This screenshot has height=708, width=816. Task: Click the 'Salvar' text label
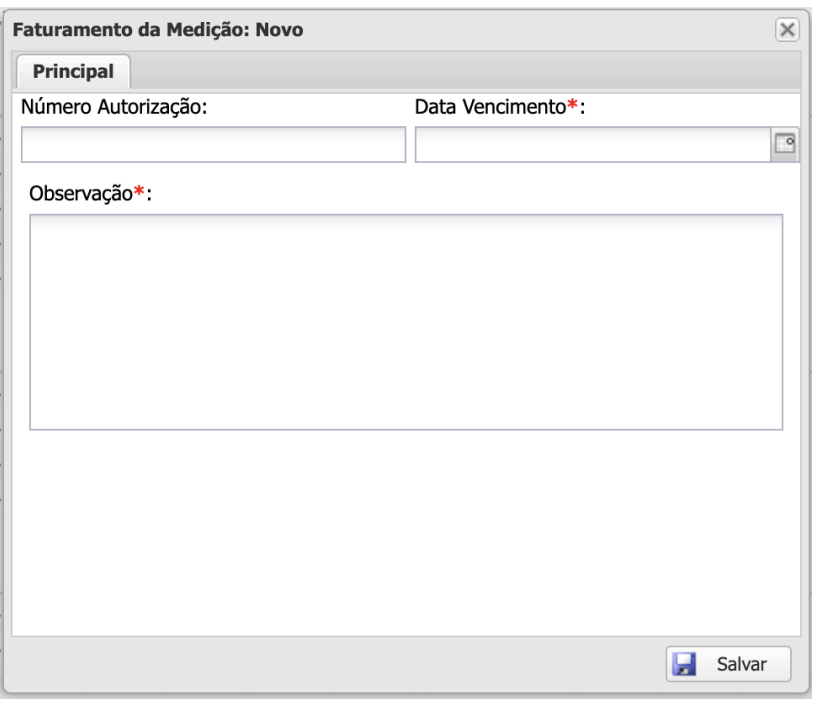[742, 664]
